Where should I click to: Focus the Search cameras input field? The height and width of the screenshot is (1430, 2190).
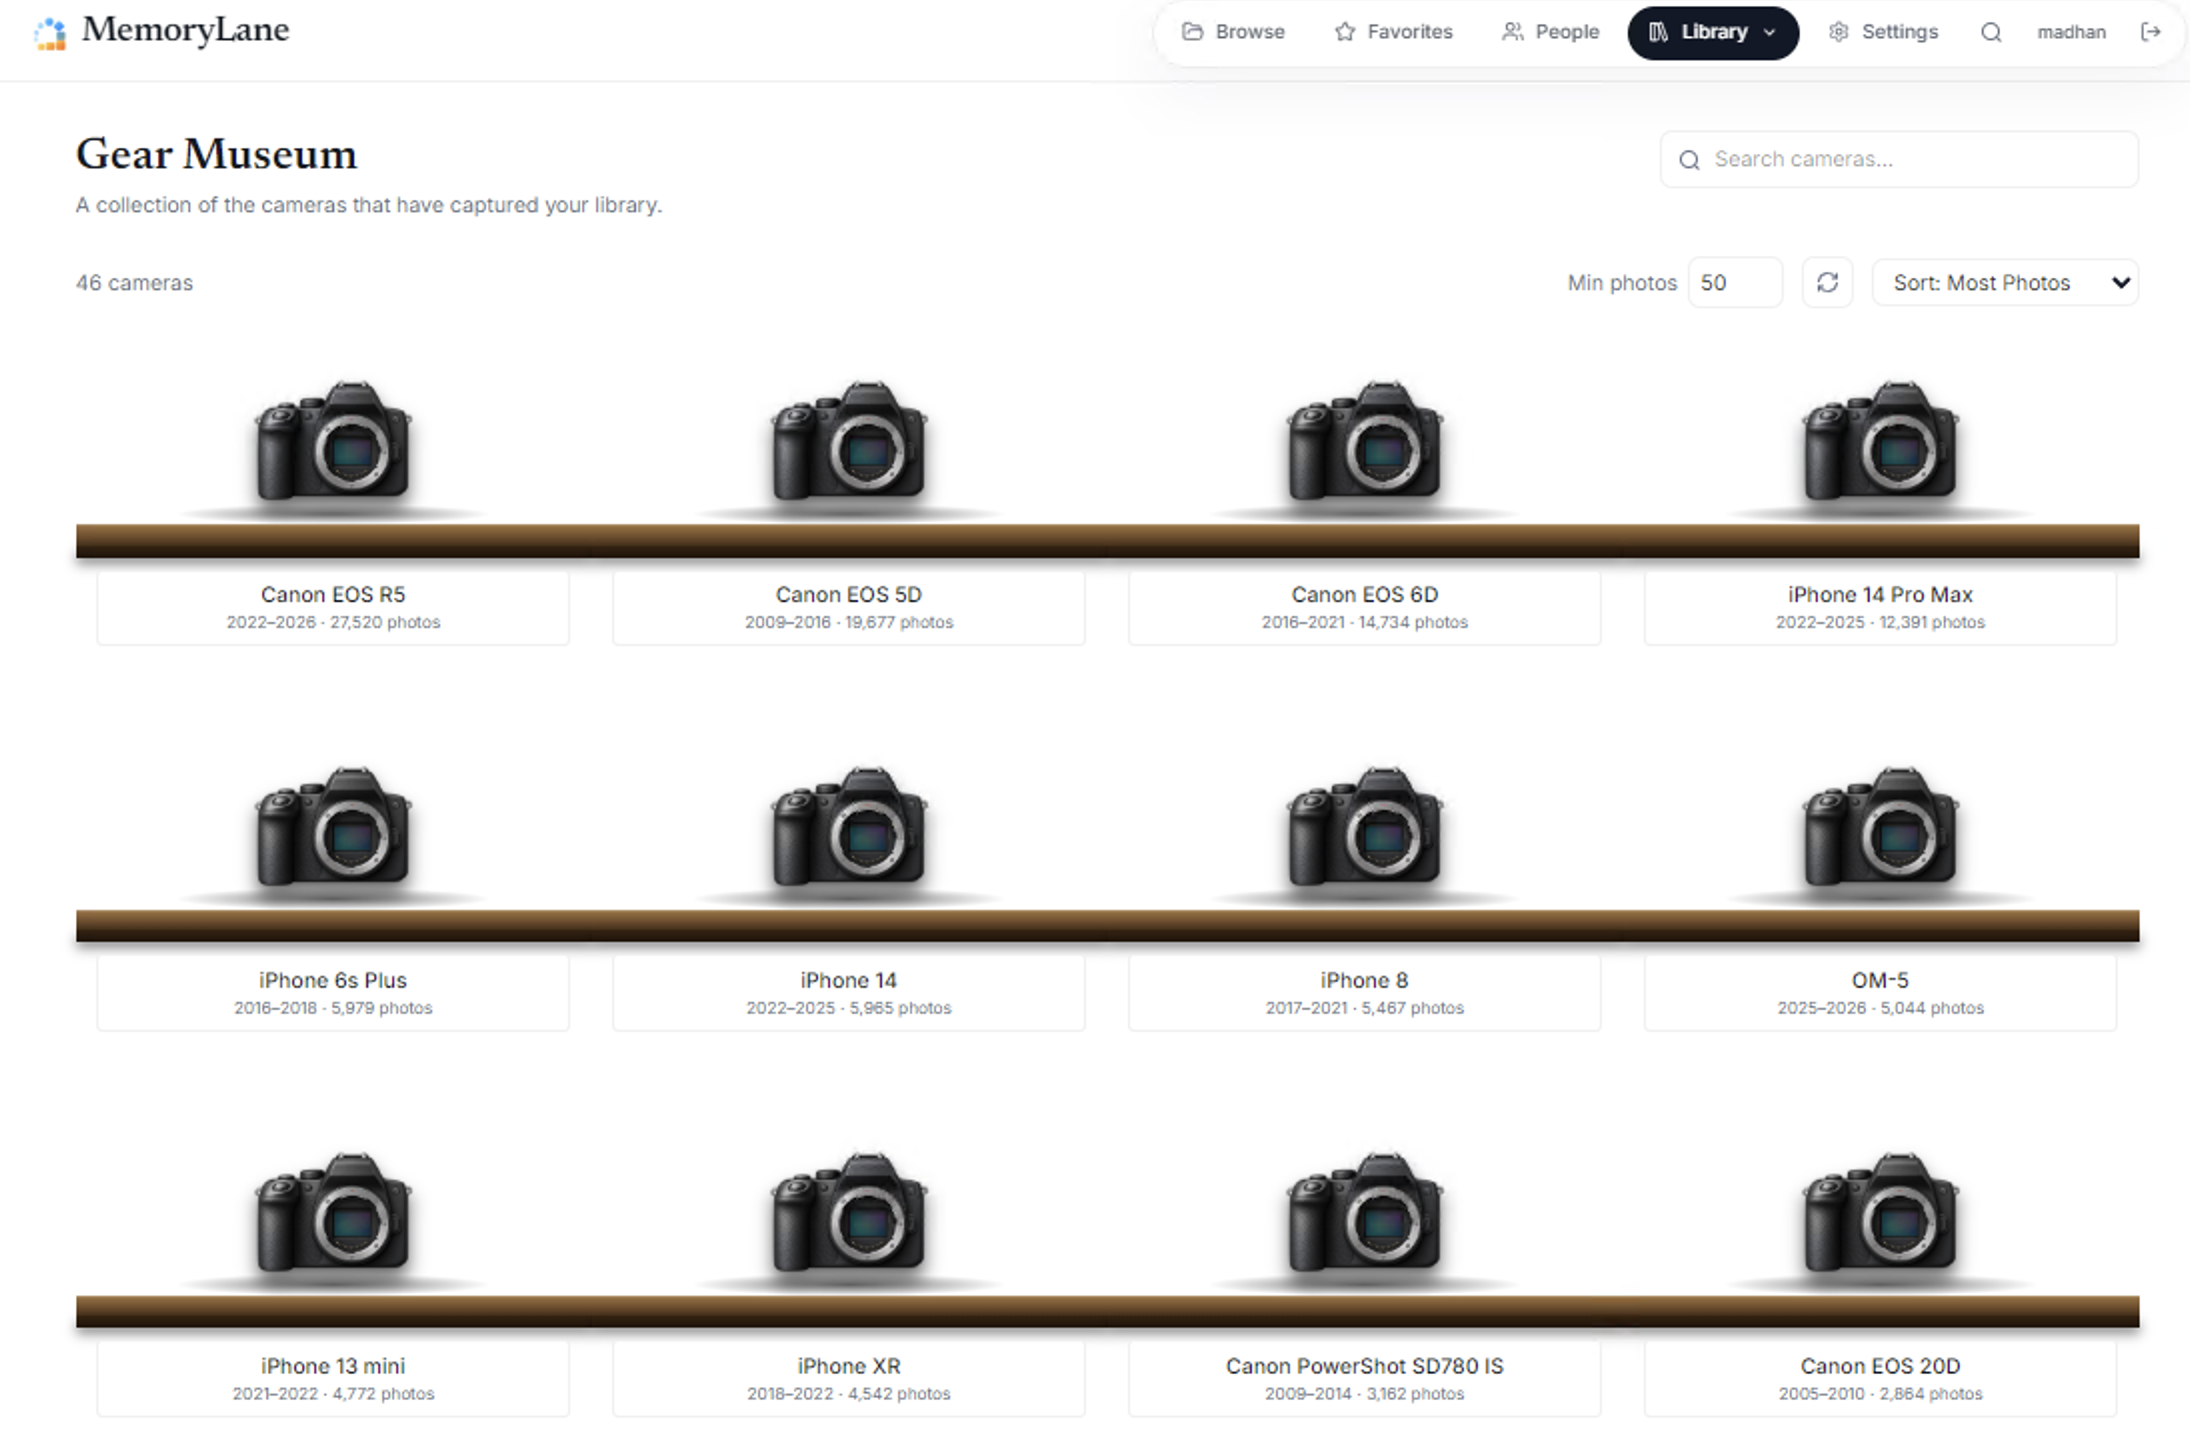pos(1899,159)
